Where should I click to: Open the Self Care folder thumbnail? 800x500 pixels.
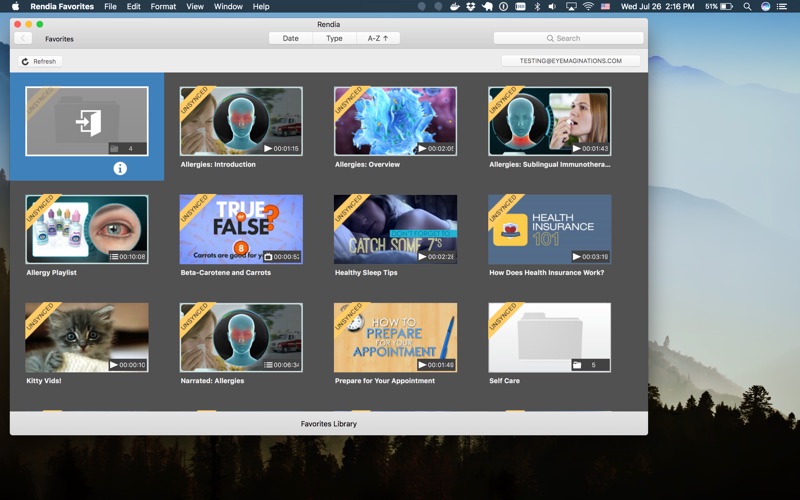tap(549, 337)
